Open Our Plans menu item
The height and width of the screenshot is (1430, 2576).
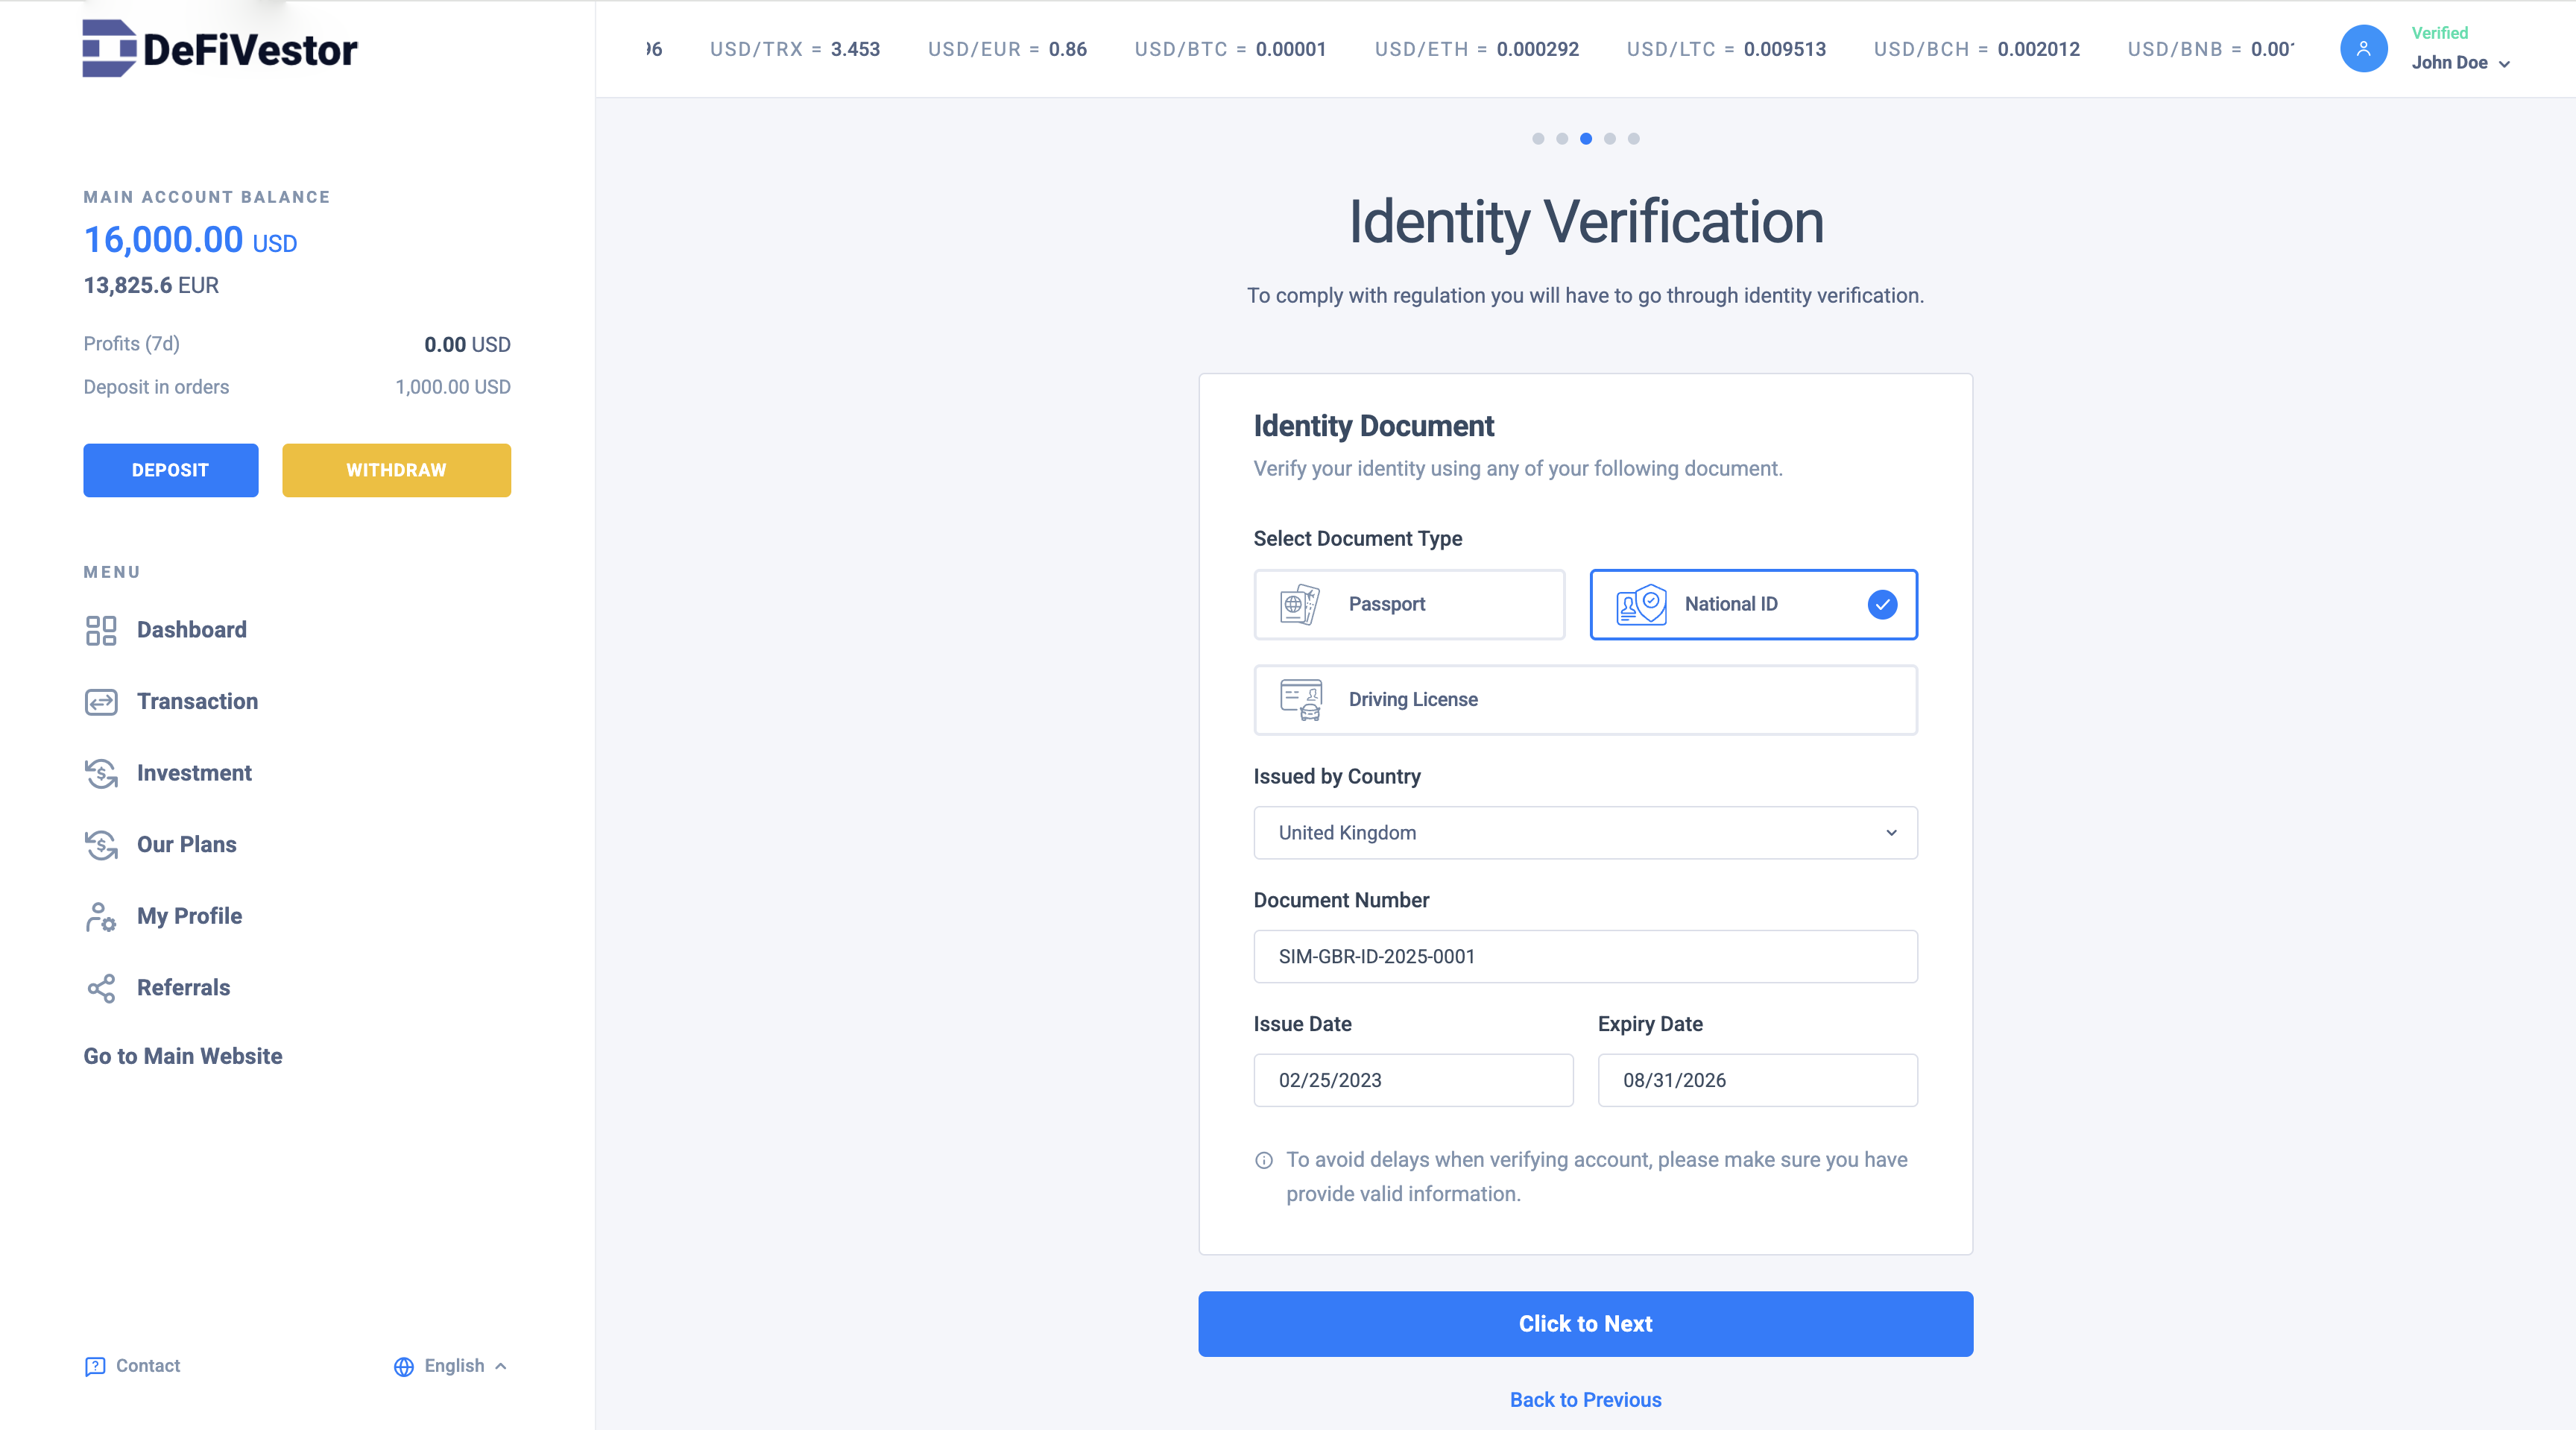click(186, 845)
